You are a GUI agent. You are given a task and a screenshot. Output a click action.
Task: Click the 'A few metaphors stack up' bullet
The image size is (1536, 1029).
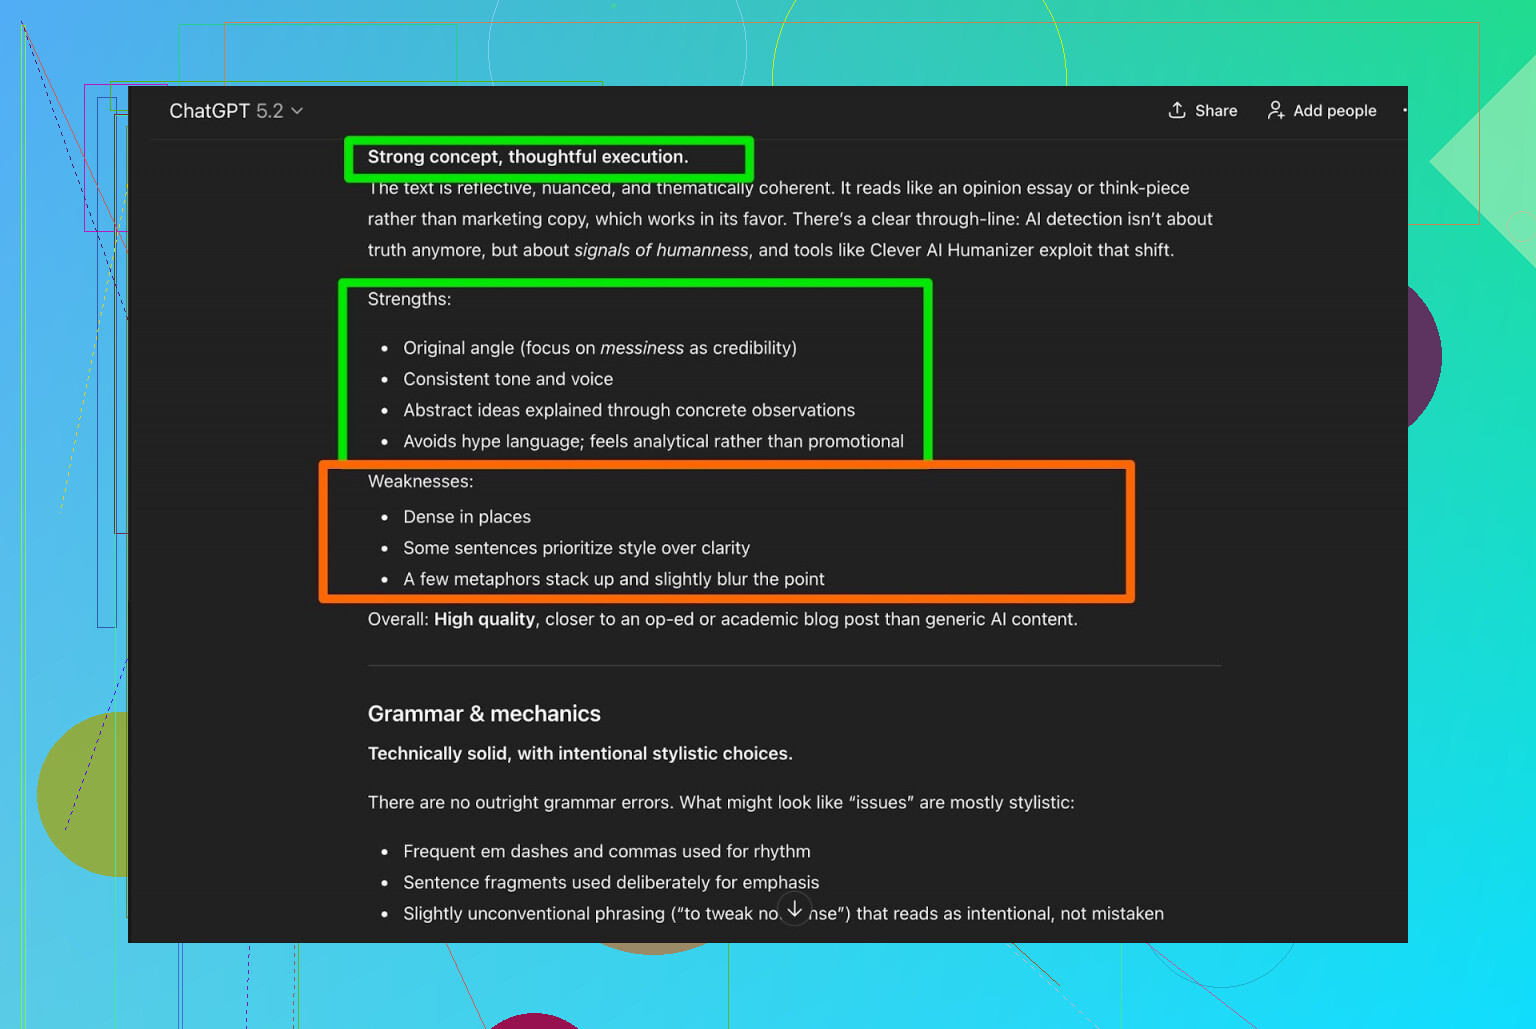(x=614, y=579)
